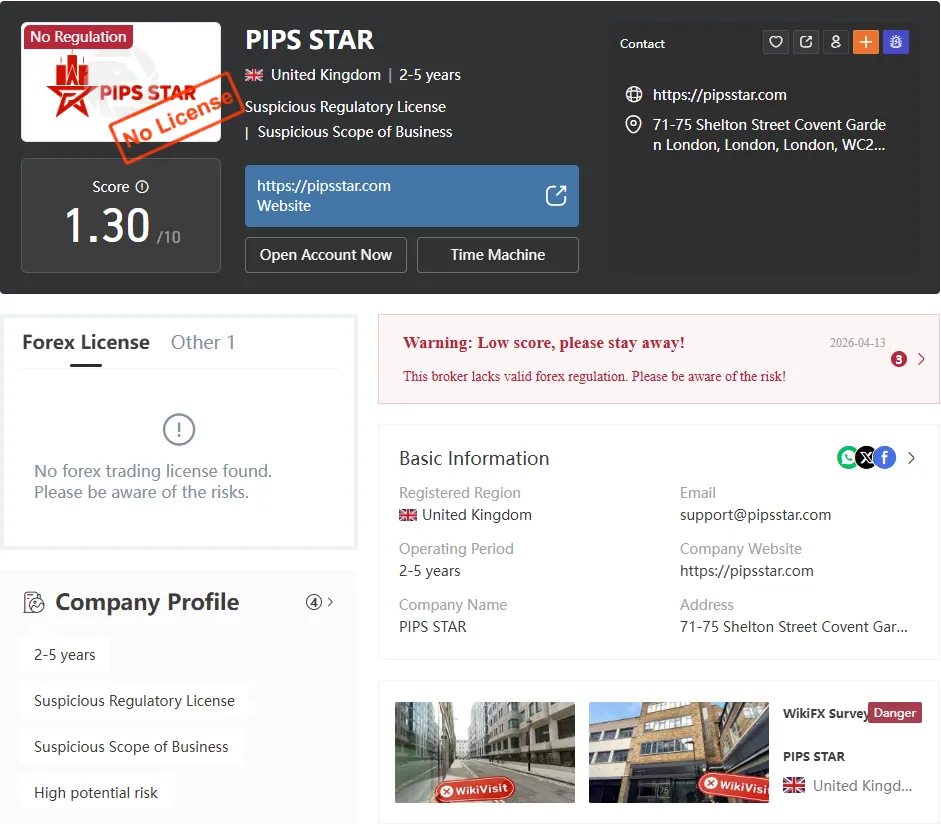
Task: Click the external link icon on Website button
Action: pos(556,196)
